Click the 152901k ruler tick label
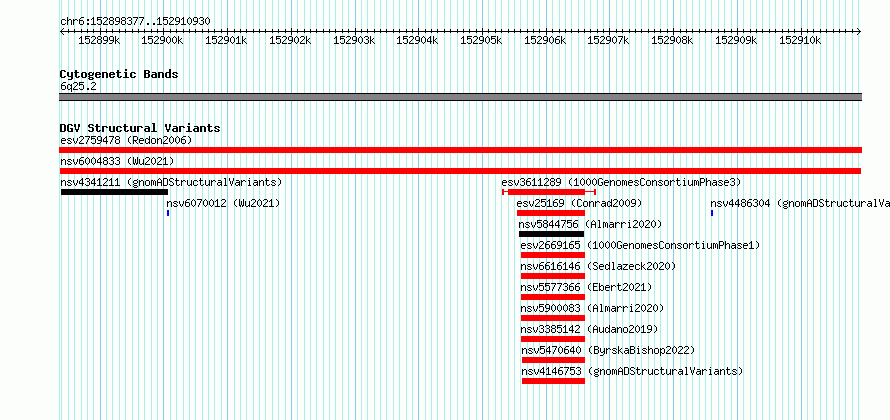890x420 pixels. [x=226, y=40]
